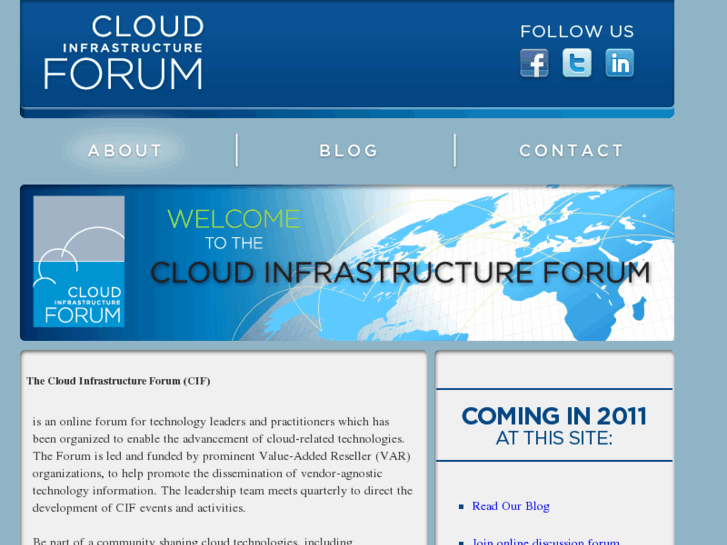Open the Twitter follow icon

point(577,63)
